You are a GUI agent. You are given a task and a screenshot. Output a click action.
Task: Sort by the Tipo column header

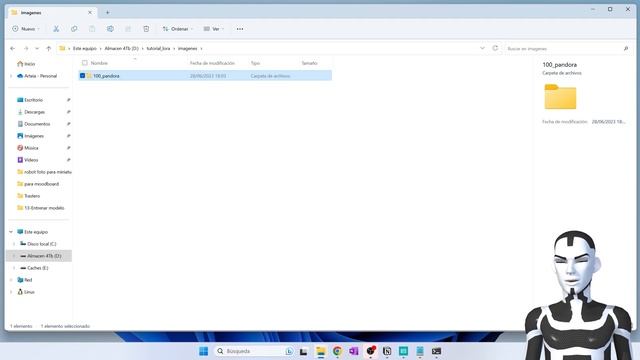pyautogui.click(x=255, y=63)
